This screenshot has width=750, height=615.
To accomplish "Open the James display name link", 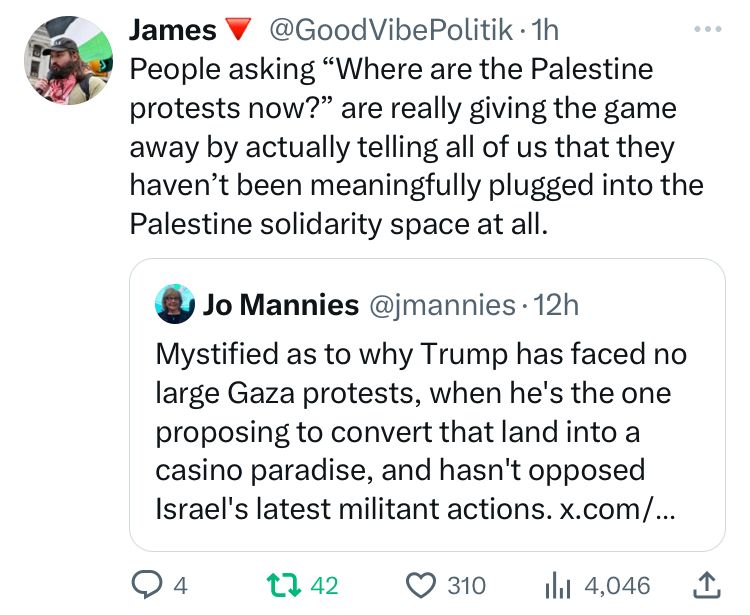I will pyautogui.click(x=172, y=31).
